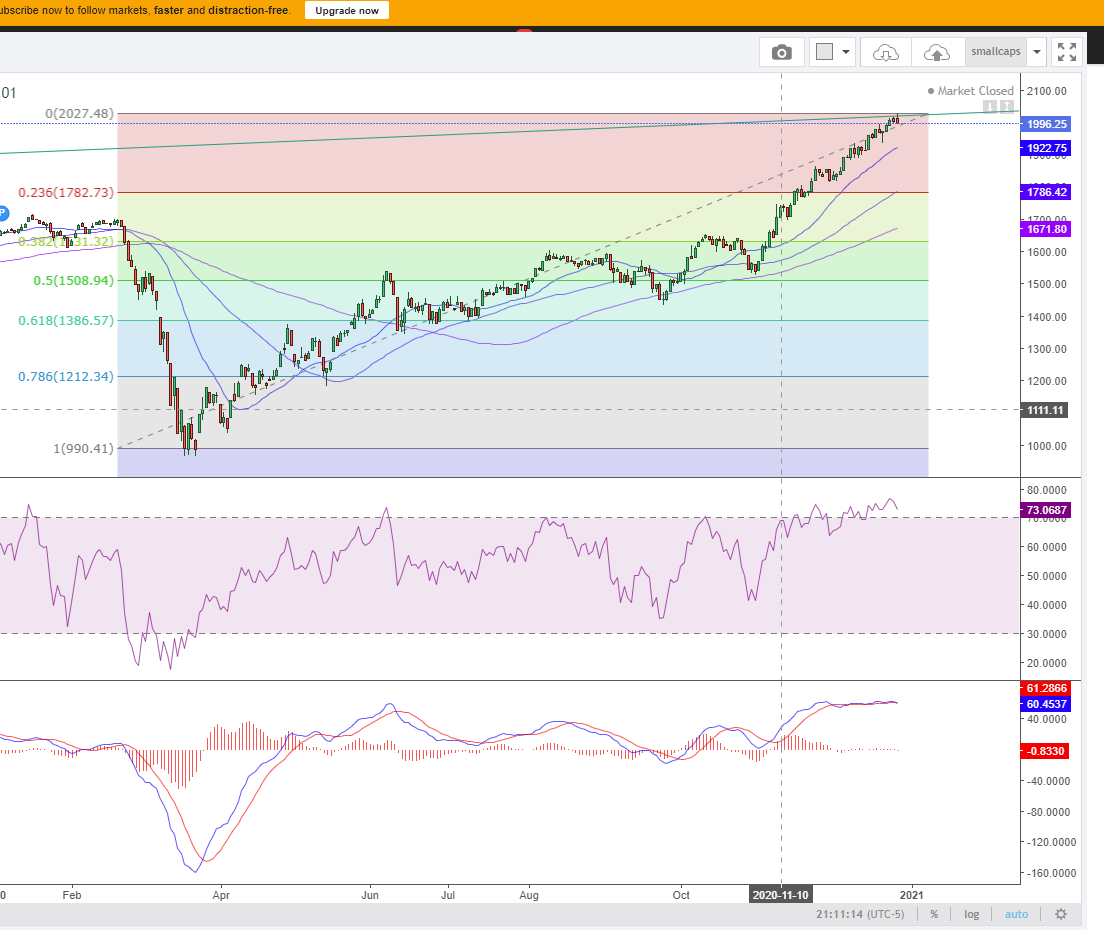The image size is (1104, 930).
Task: Click the up arrow below Market Closed
Action: [1007, 107]
